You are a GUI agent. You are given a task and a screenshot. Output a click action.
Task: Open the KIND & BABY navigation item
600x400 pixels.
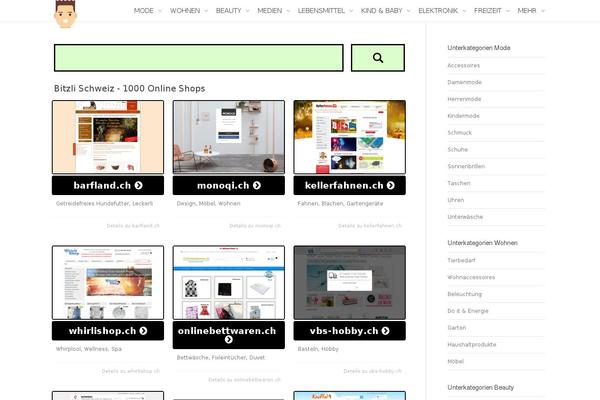pos(382,11)
